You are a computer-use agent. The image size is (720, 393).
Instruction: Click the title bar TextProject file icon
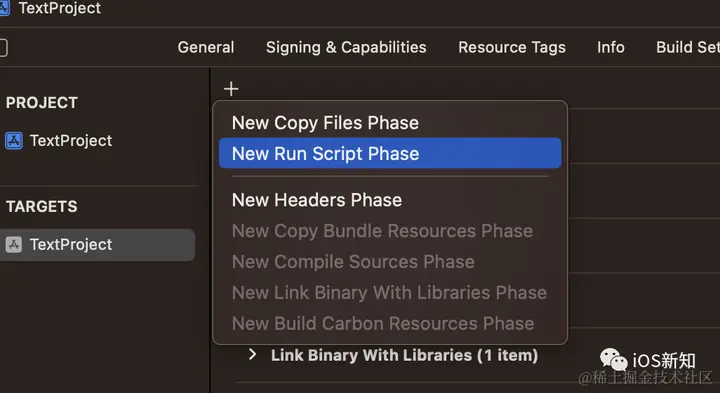(x=5, y=8)
